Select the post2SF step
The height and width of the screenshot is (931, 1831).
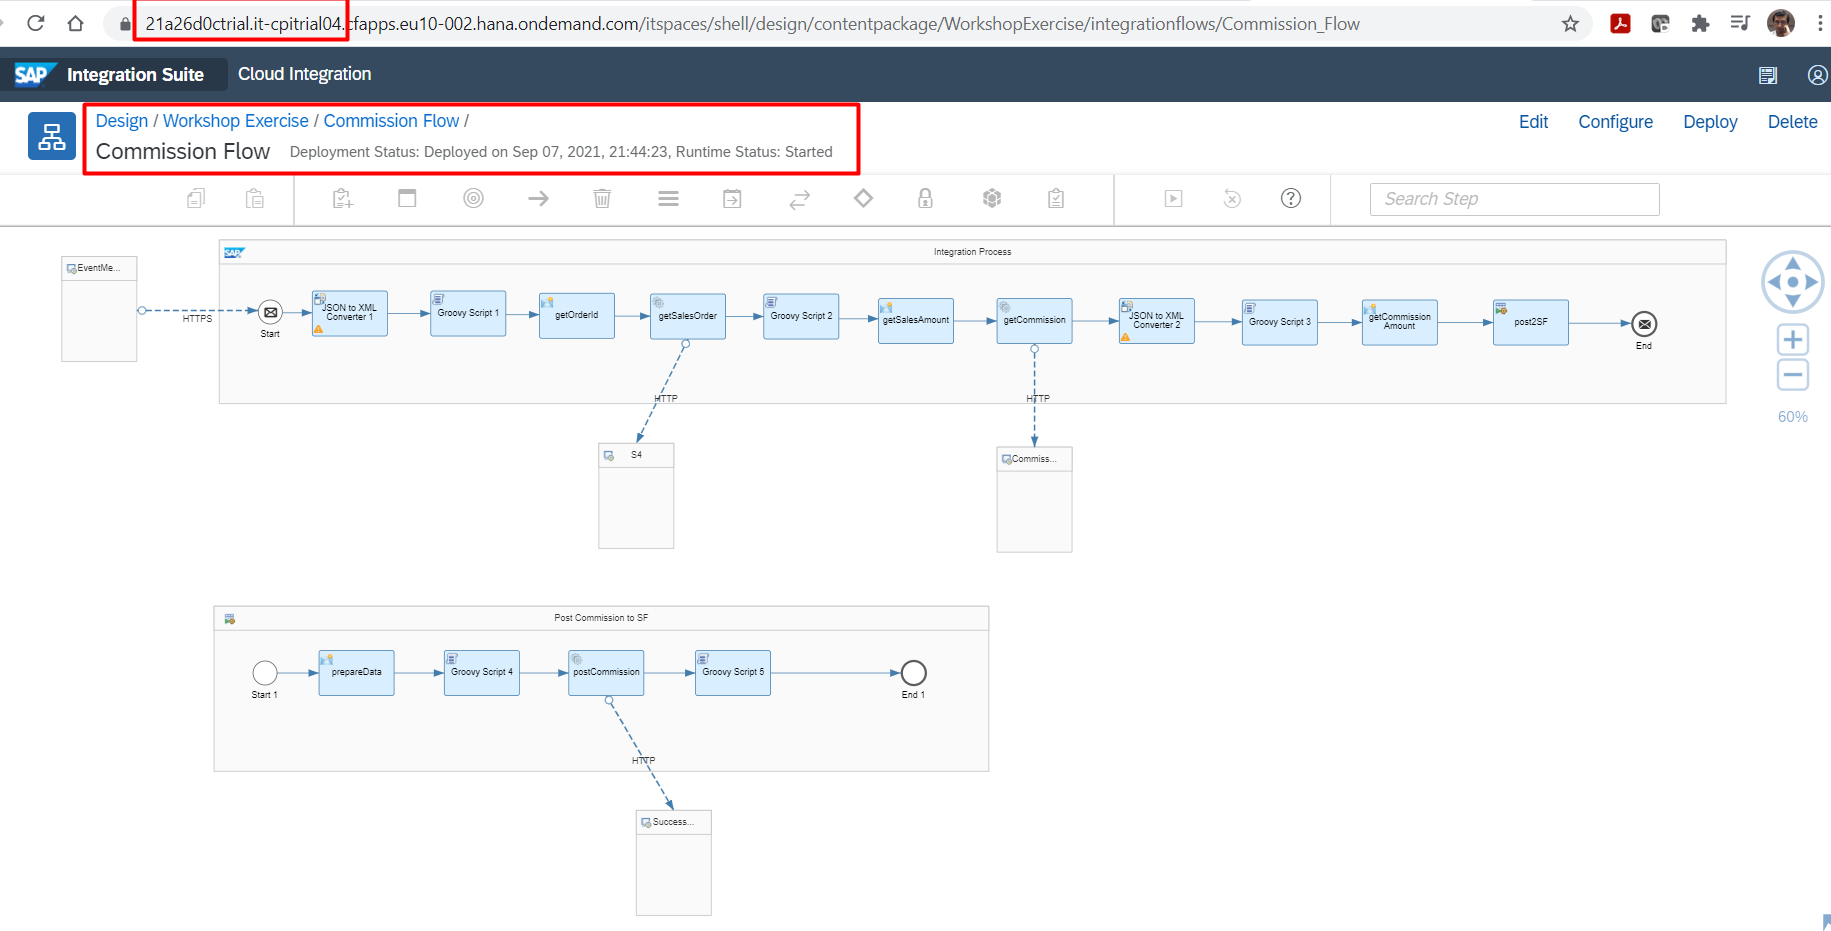(1531, 322)
